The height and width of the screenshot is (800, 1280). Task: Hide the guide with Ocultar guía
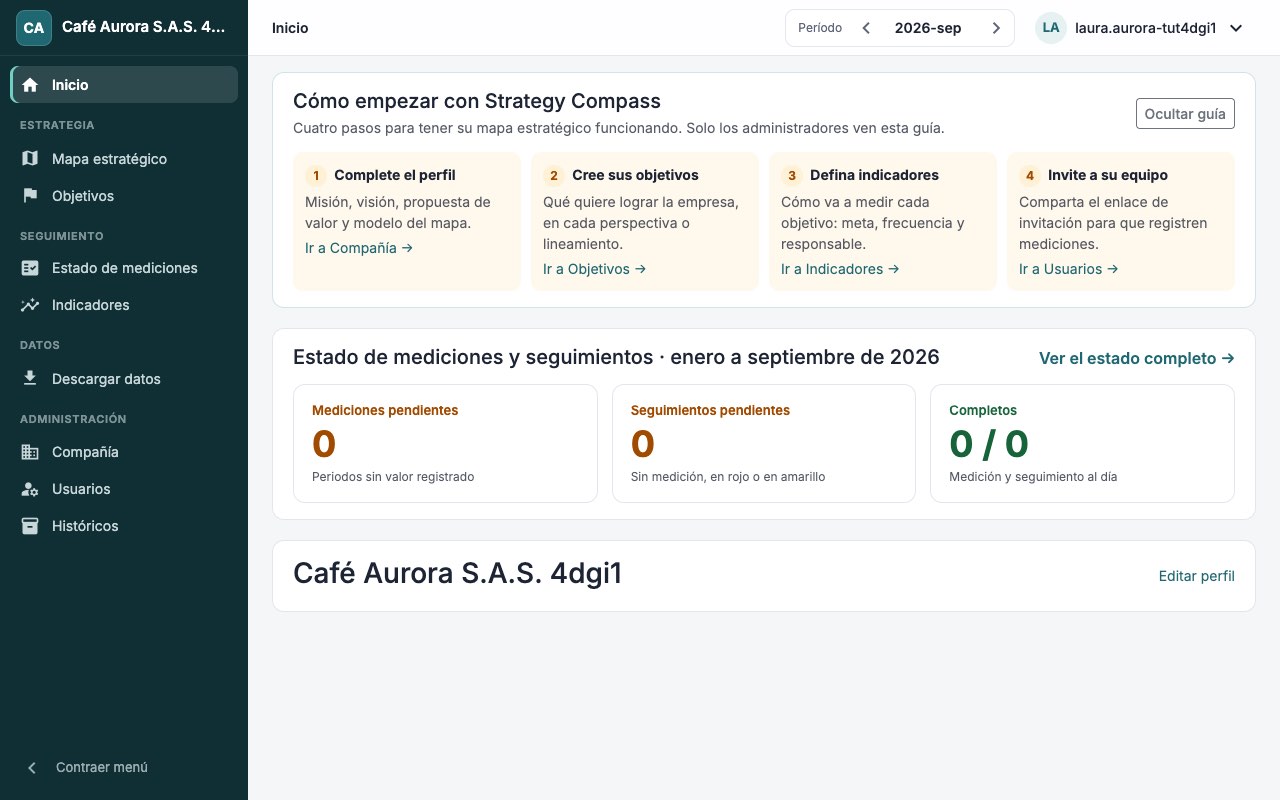point(1185,114)
